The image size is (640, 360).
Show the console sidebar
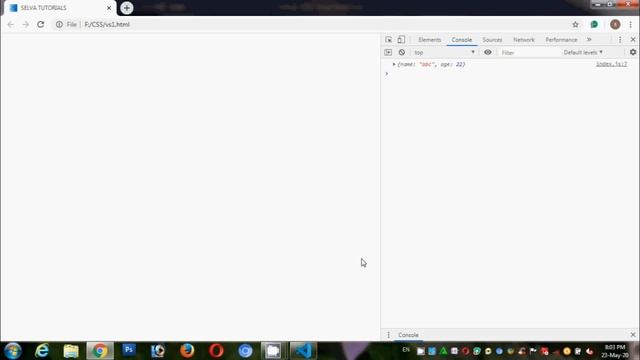(x=388, y=52)
